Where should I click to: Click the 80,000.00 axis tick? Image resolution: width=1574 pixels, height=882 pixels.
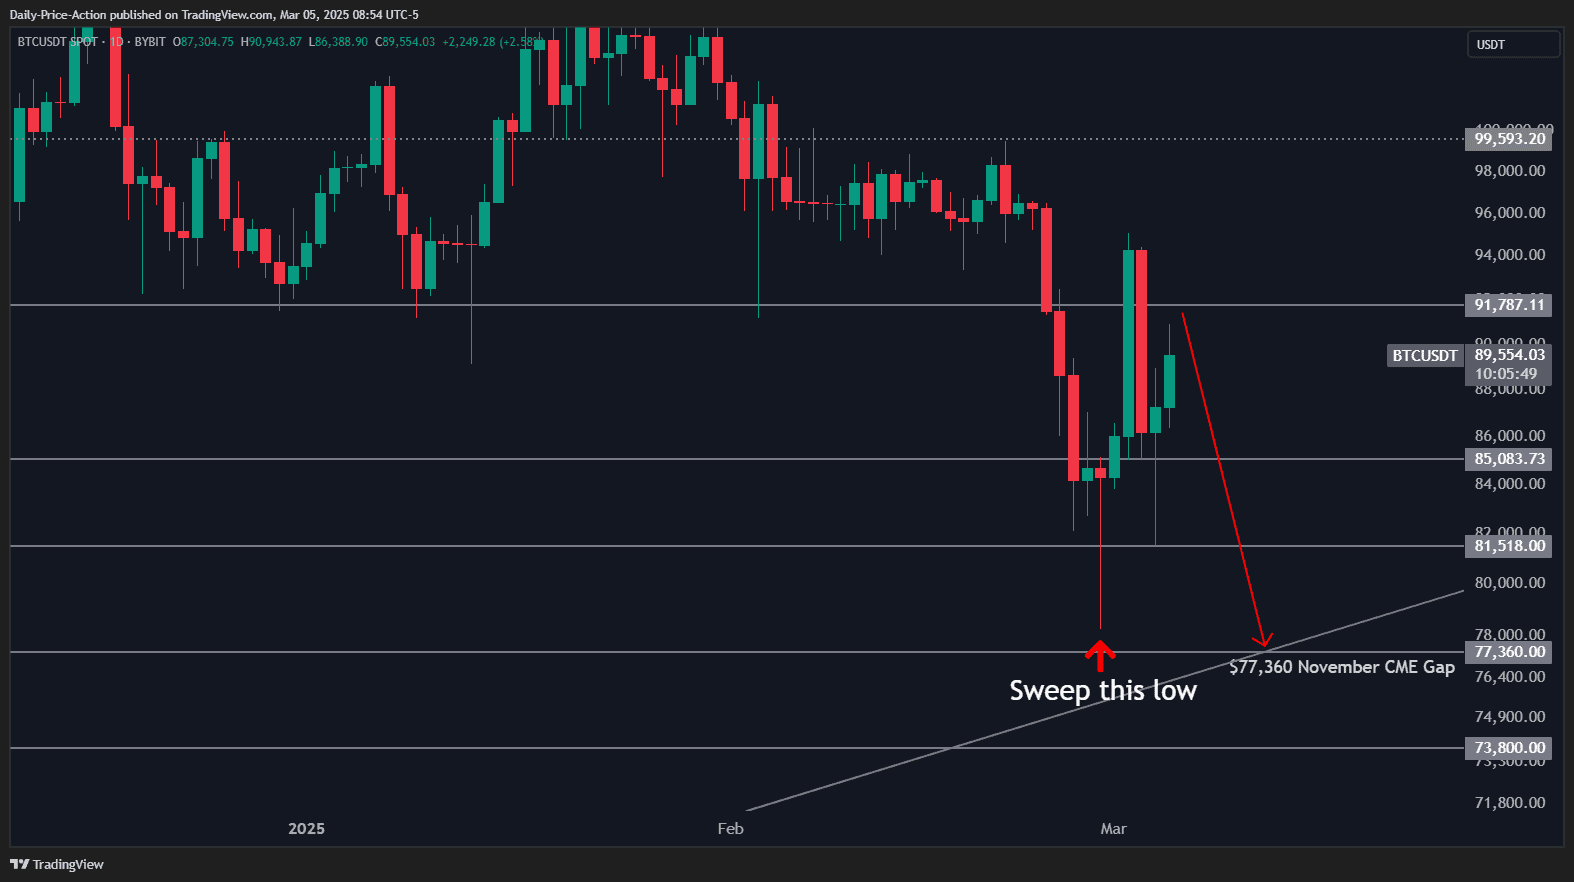(1510, 583)
